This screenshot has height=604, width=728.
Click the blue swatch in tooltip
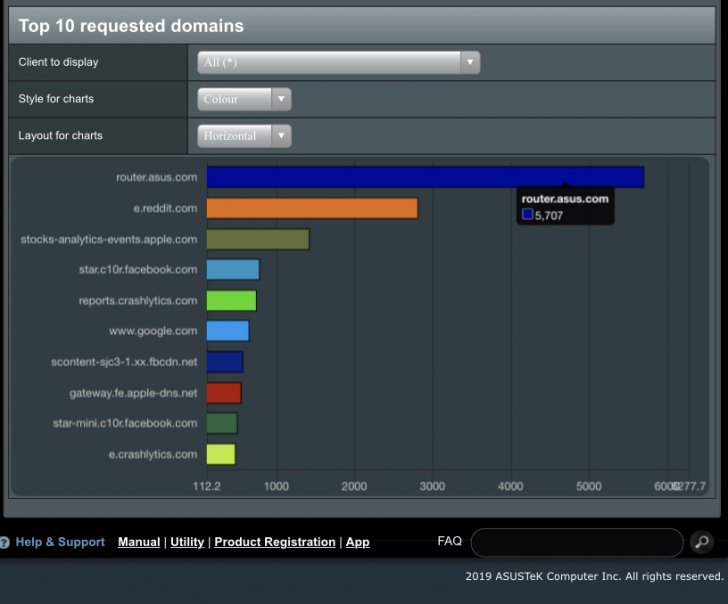tap(527, 214)
